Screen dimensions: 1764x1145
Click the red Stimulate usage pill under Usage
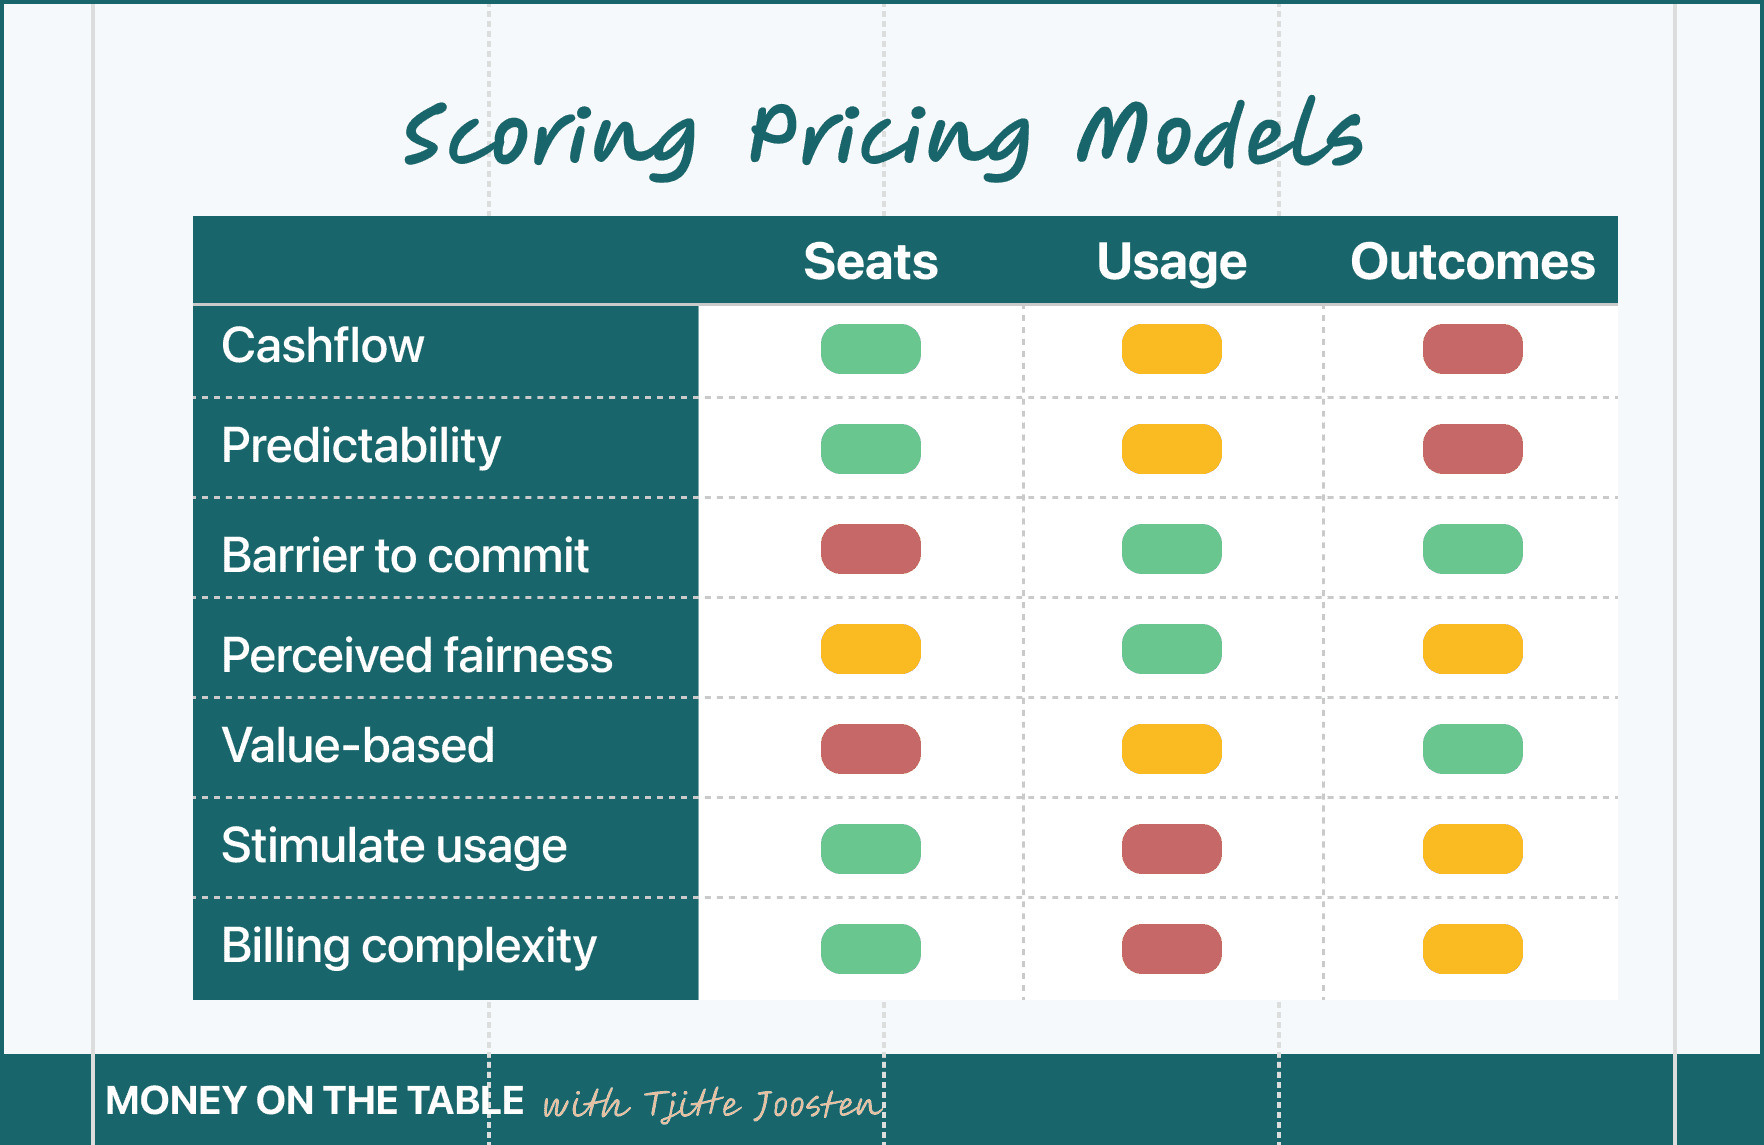tap(1172, 849)
